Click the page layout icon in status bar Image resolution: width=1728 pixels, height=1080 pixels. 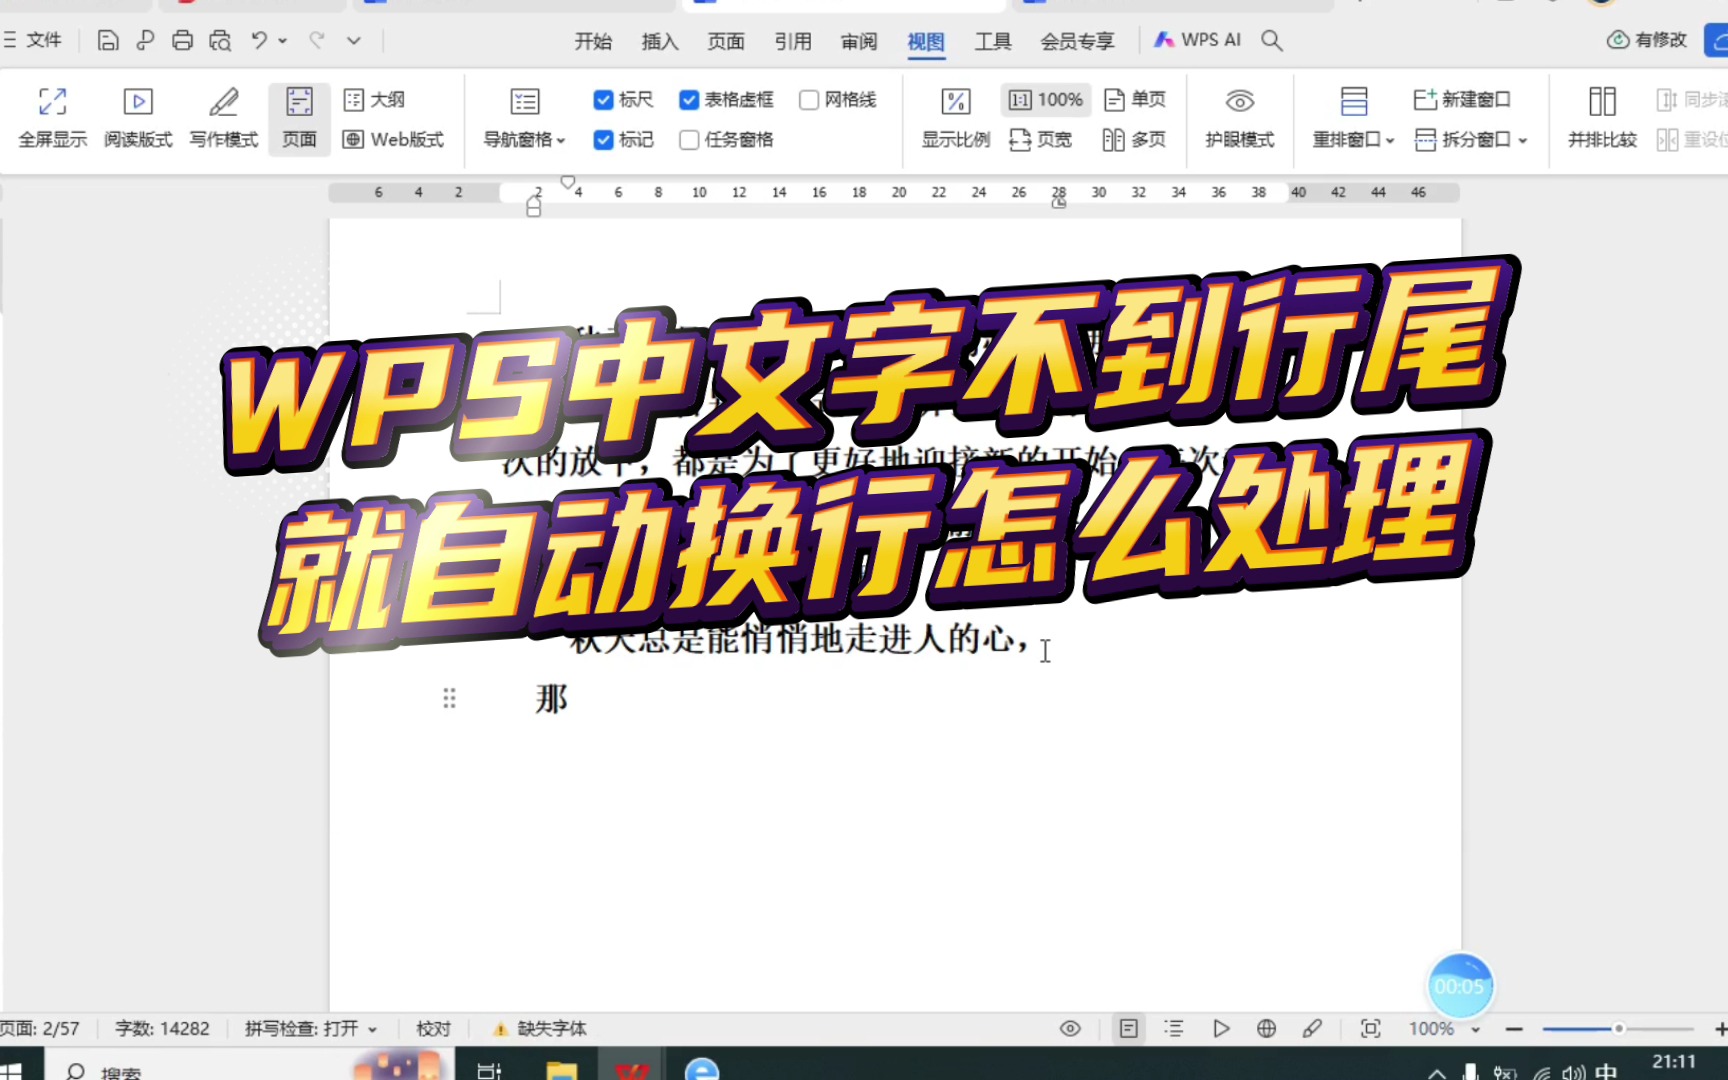(x=1128, y=1028)
